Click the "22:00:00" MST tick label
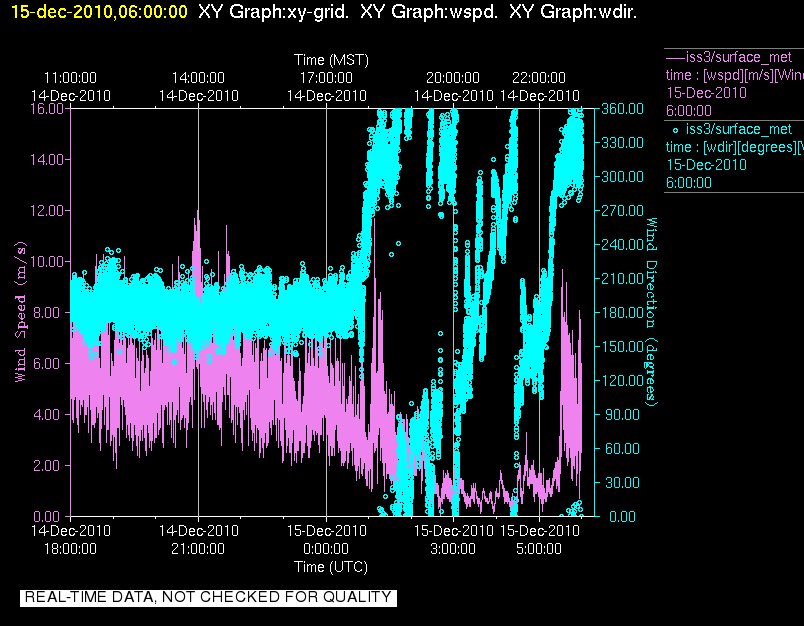Viewport: 804px width, 626px height. tap(539, 78)
